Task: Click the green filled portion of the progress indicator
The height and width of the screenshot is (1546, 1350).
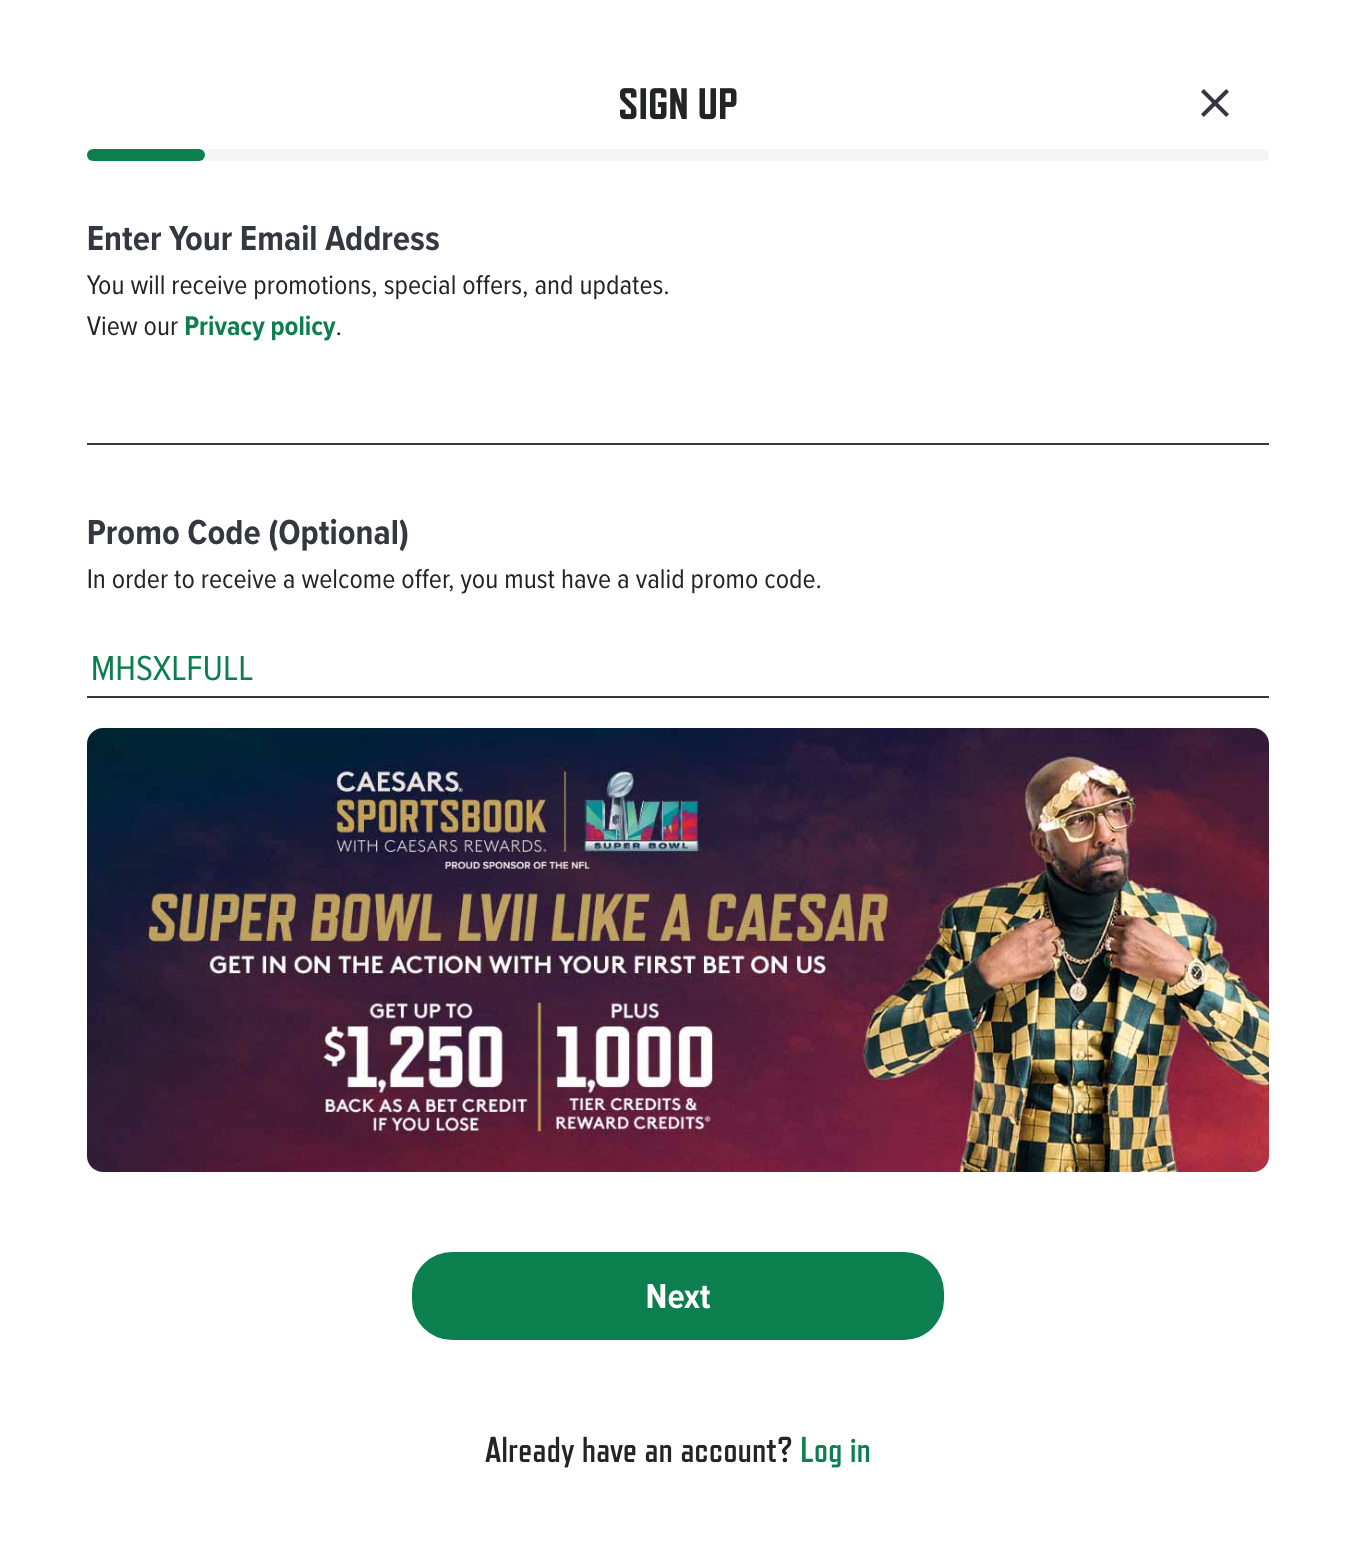Action: pyautogui.click(x=145, y=154)
